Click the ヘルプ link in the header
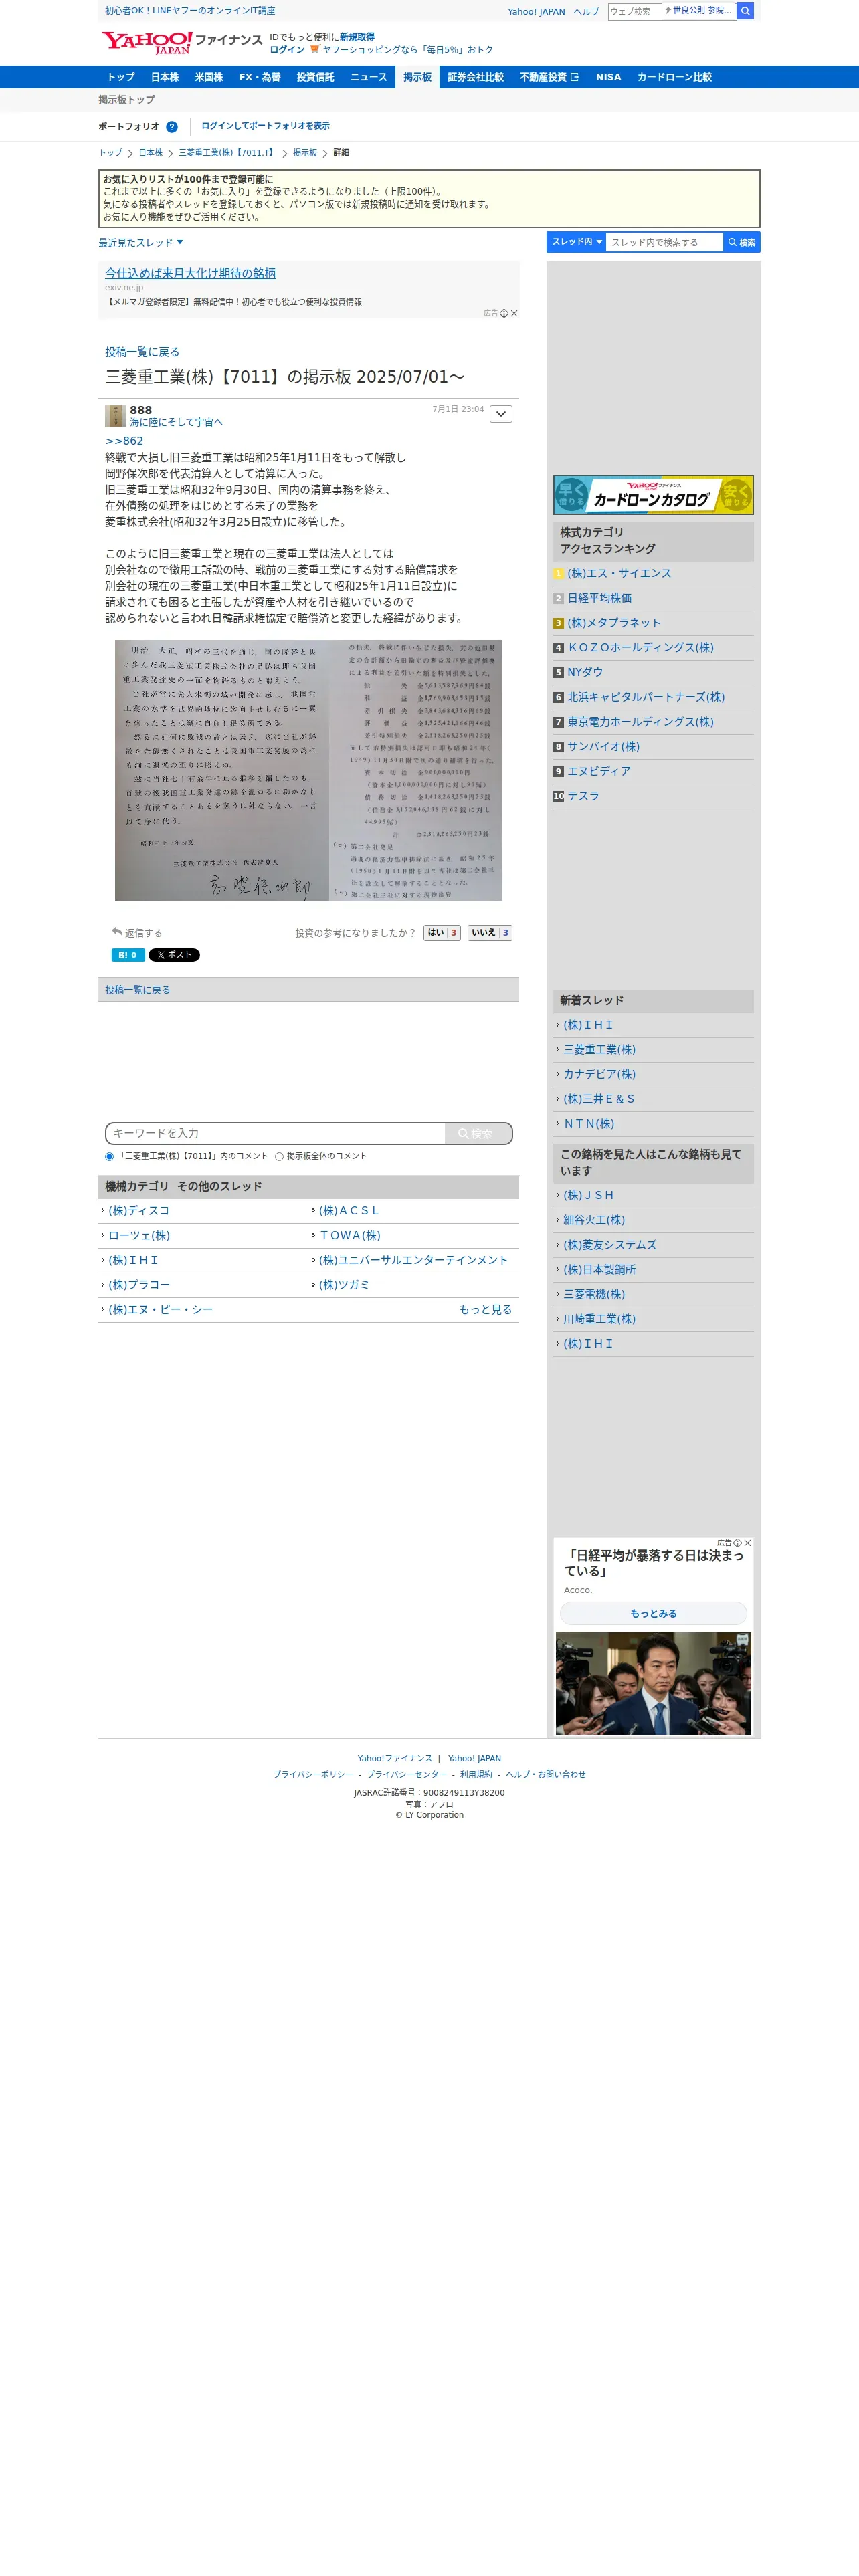This screenshot has height=2576, width=859. 586,12
